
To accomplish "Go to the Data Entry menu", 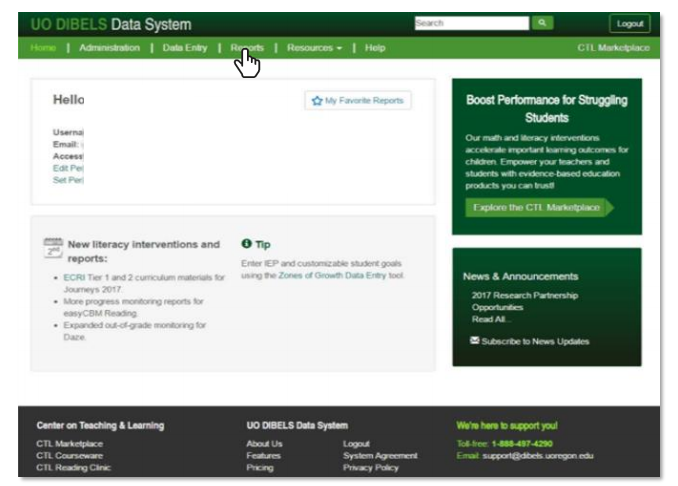I will (x=185, y=48).
